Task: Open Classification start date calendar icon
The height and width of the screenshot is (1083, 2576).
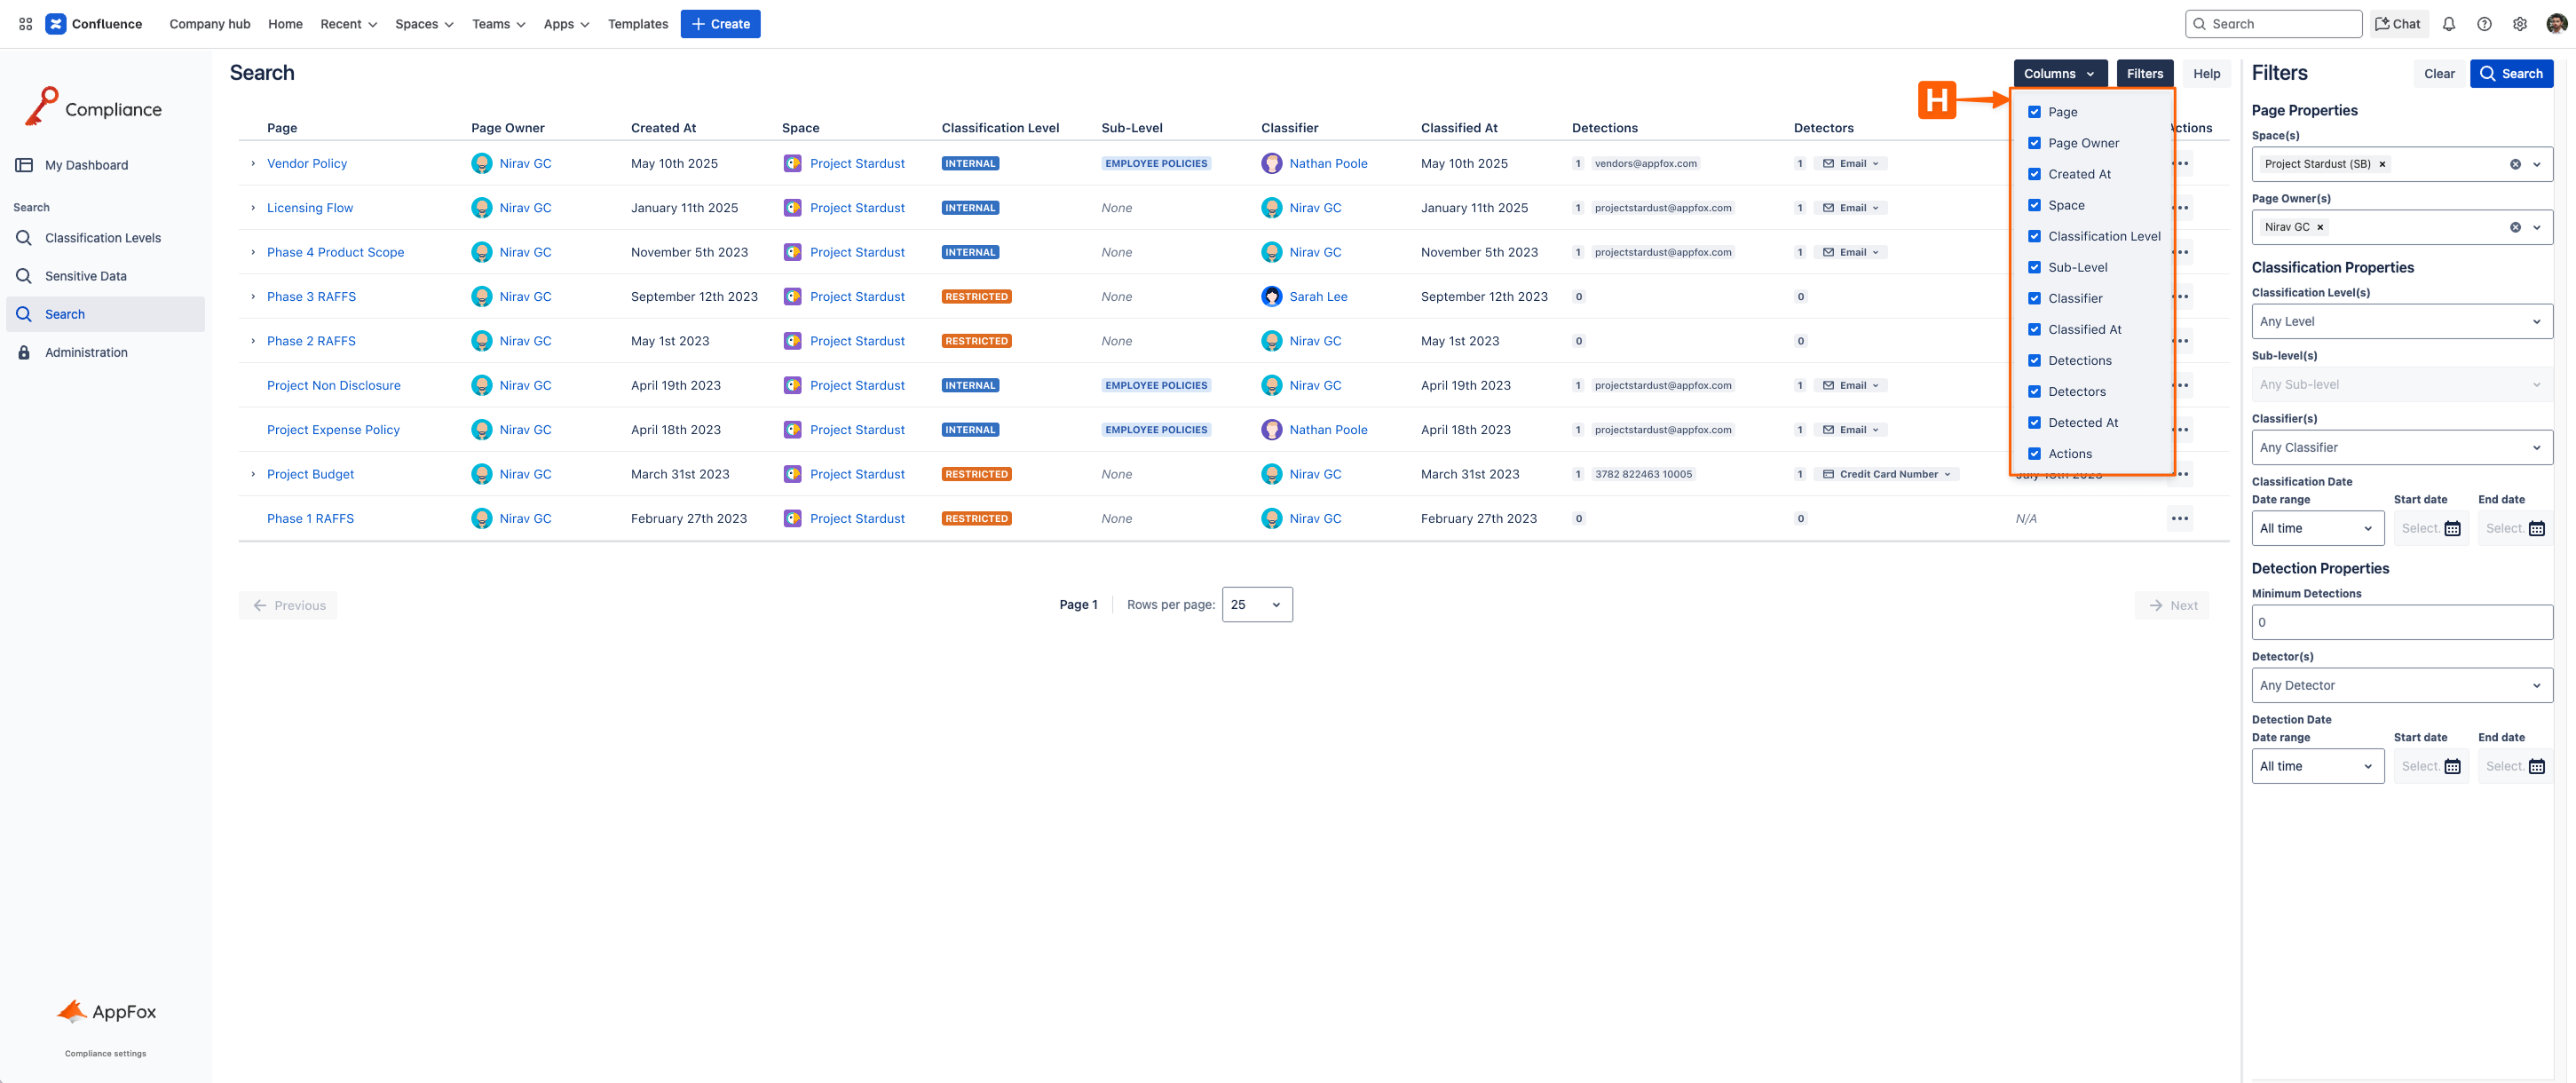Action: [x=2452, y=528]
